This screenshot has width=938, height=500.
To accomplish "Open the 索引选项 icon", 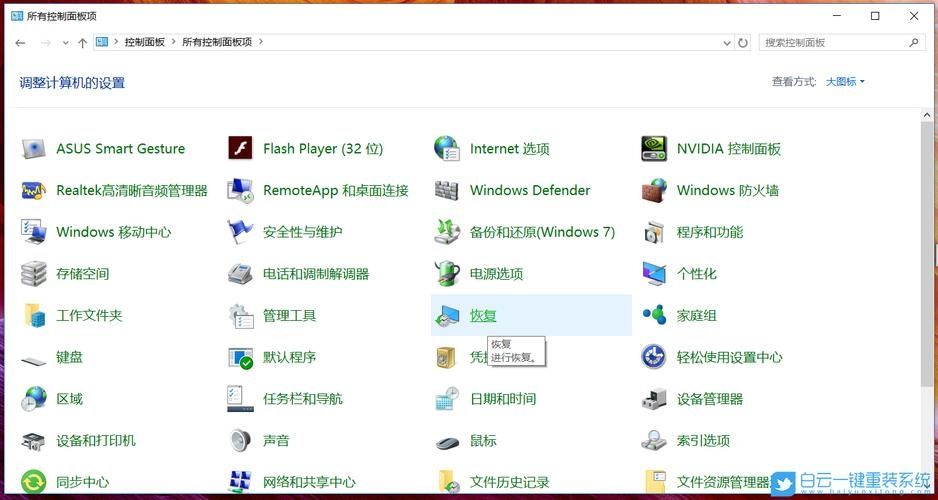I will tap(654, 441).
